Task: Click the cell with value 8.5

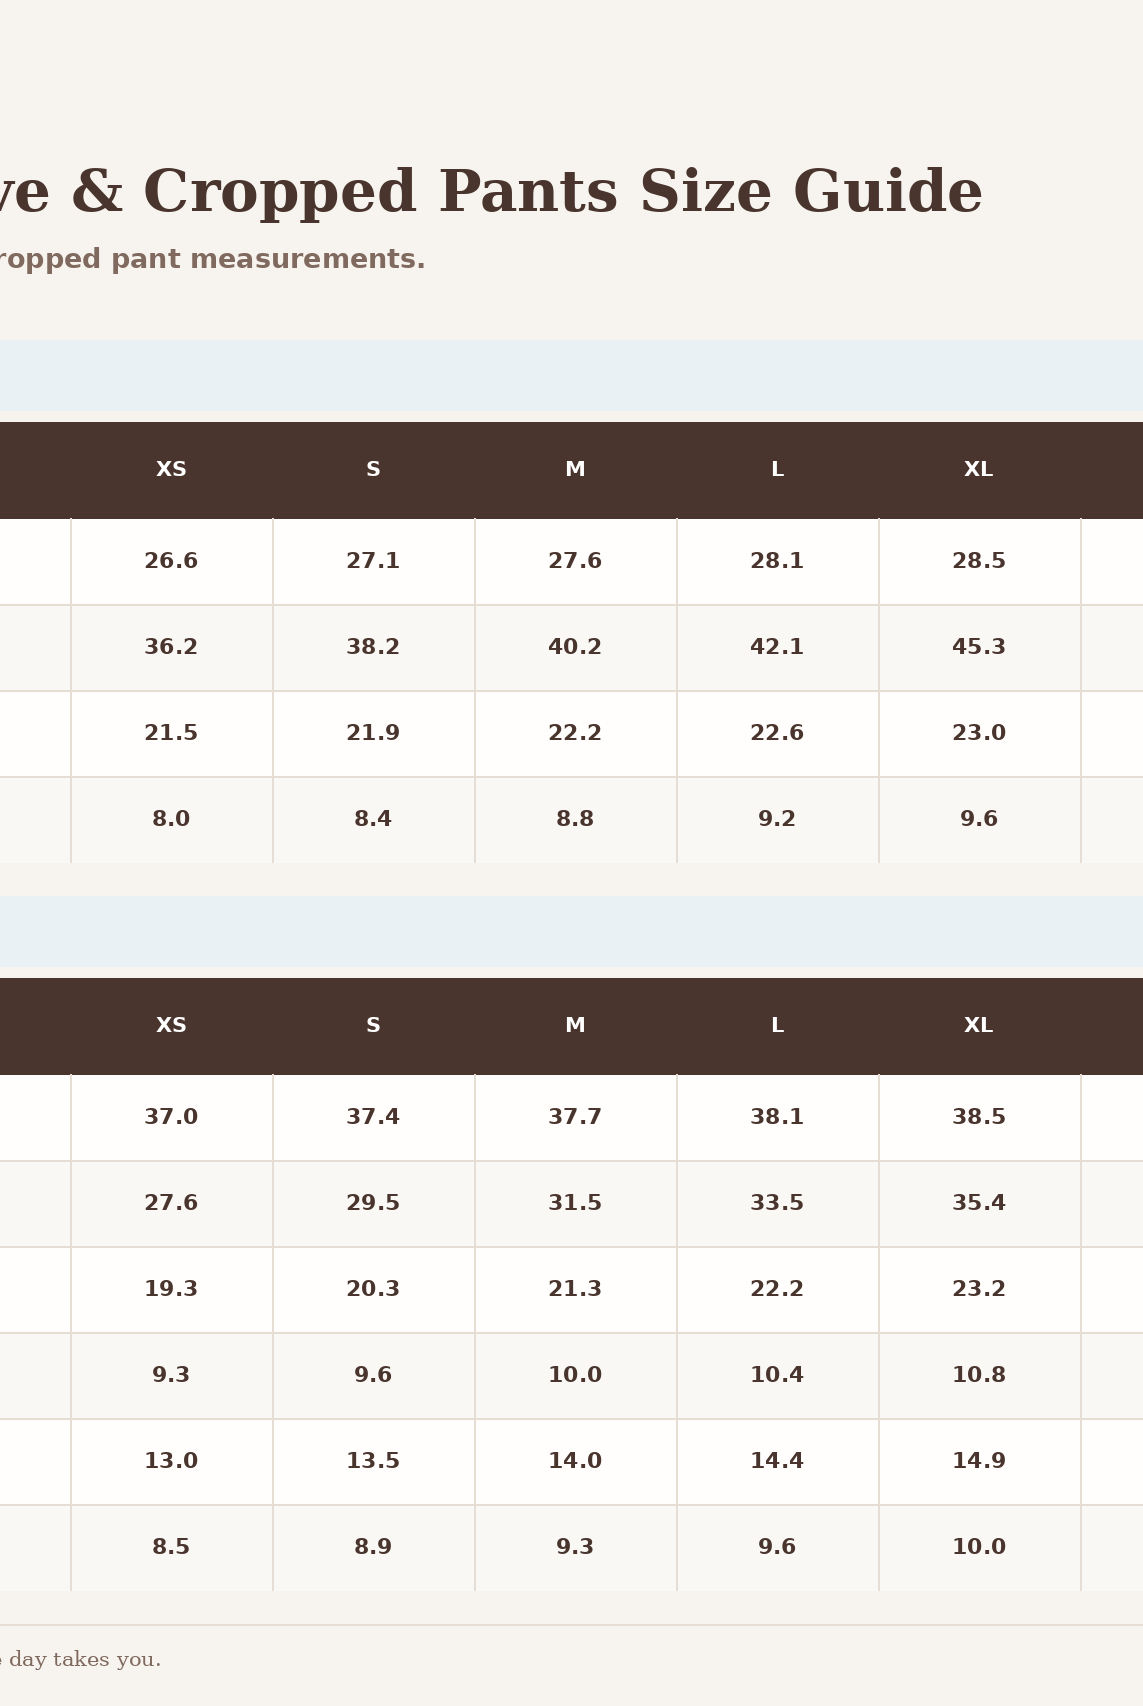Action: point(172,1548)
